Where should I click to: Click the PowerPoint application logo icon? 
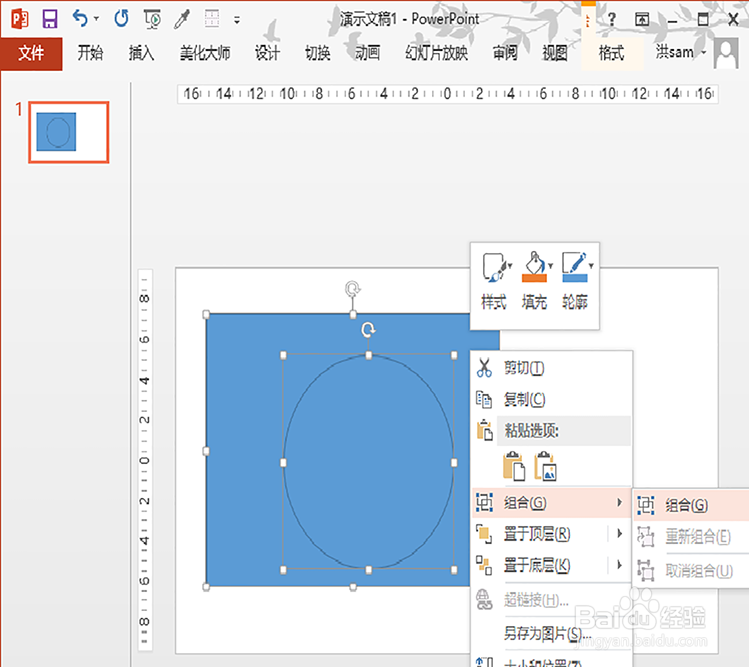click(x=20, y=19)
